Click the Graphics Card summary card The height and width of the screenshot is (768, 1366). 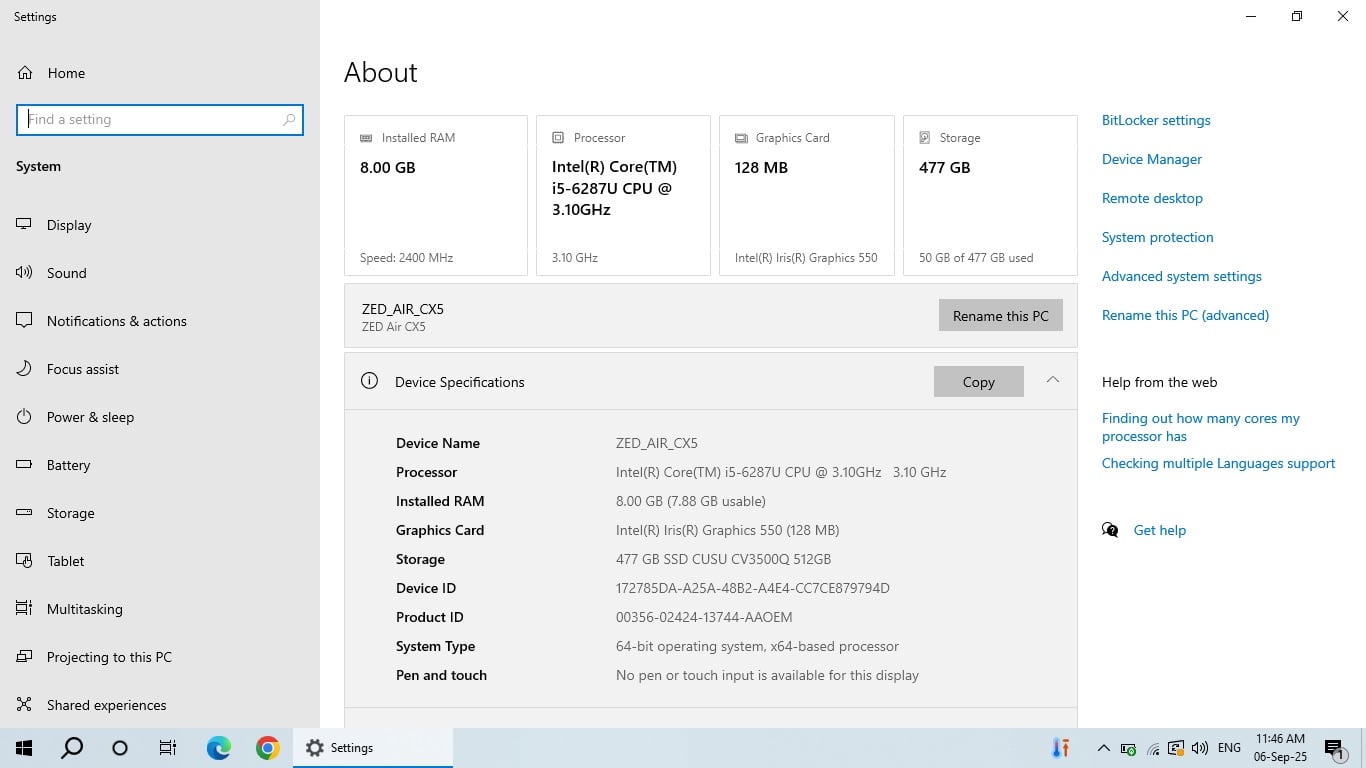click(x=807, y=195)
